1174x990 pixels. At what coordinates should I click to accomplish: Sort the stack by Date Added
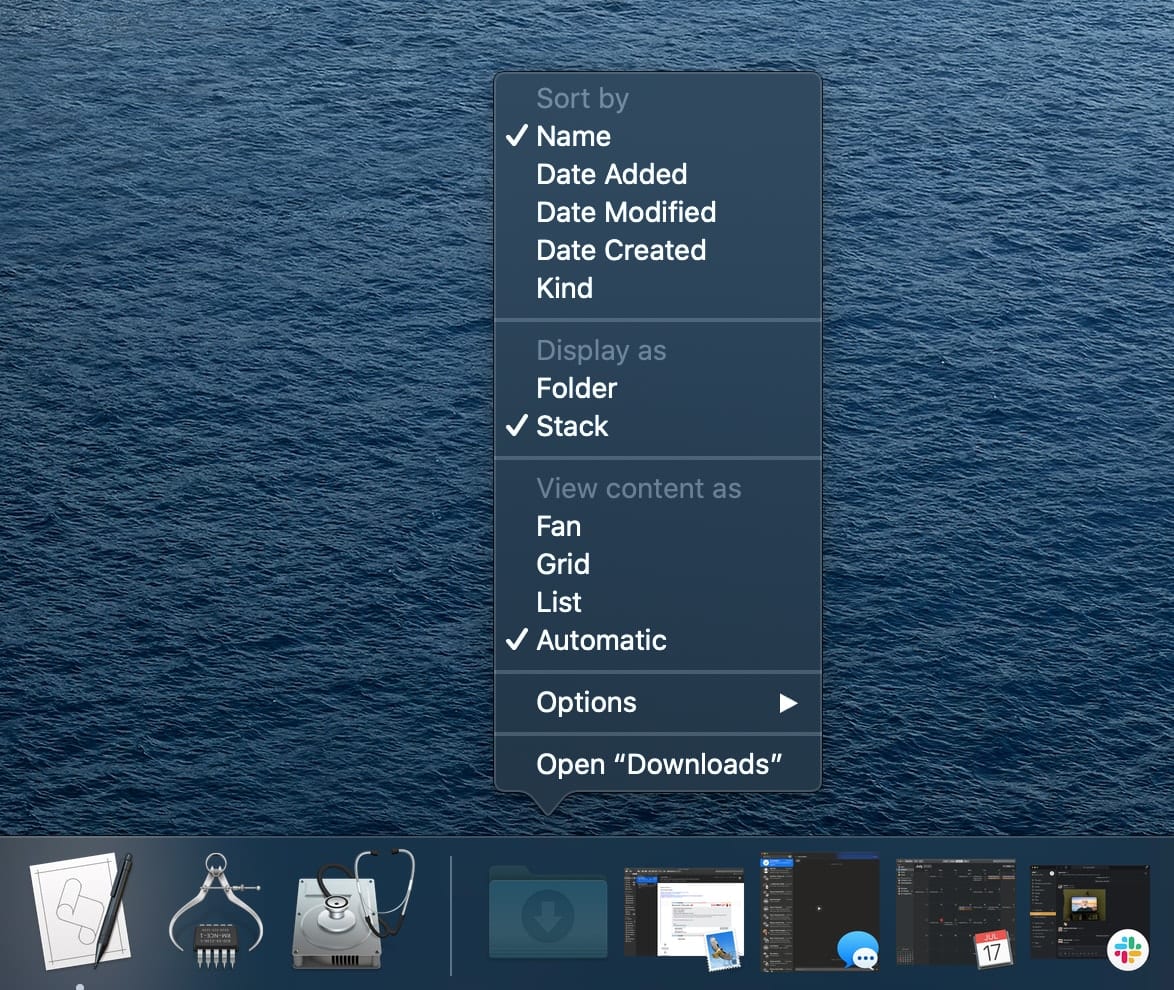click(611, 174)
